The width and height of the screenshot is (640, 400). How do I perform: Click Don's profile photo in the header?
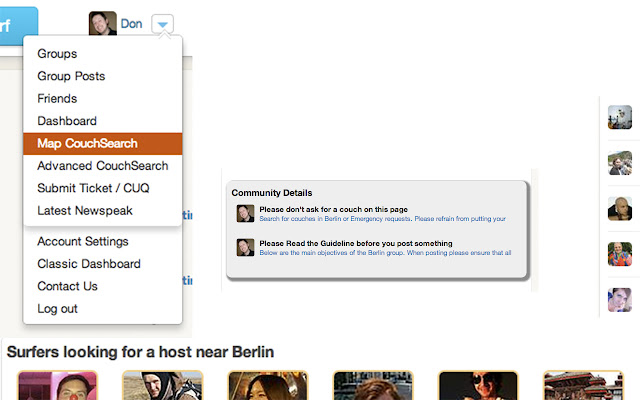(x=102, y=23)
